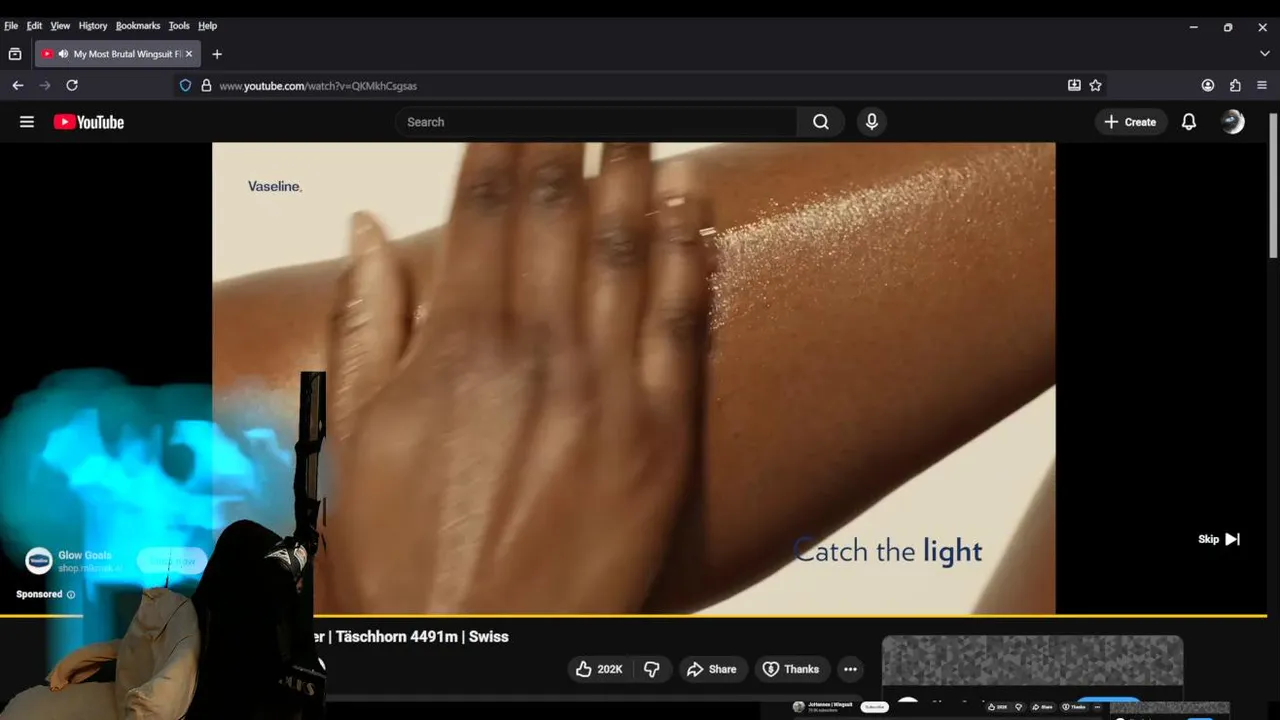Screen dimensions: 1280x720
Task: Focus the YouTube Search field
Action: (596, 122)
